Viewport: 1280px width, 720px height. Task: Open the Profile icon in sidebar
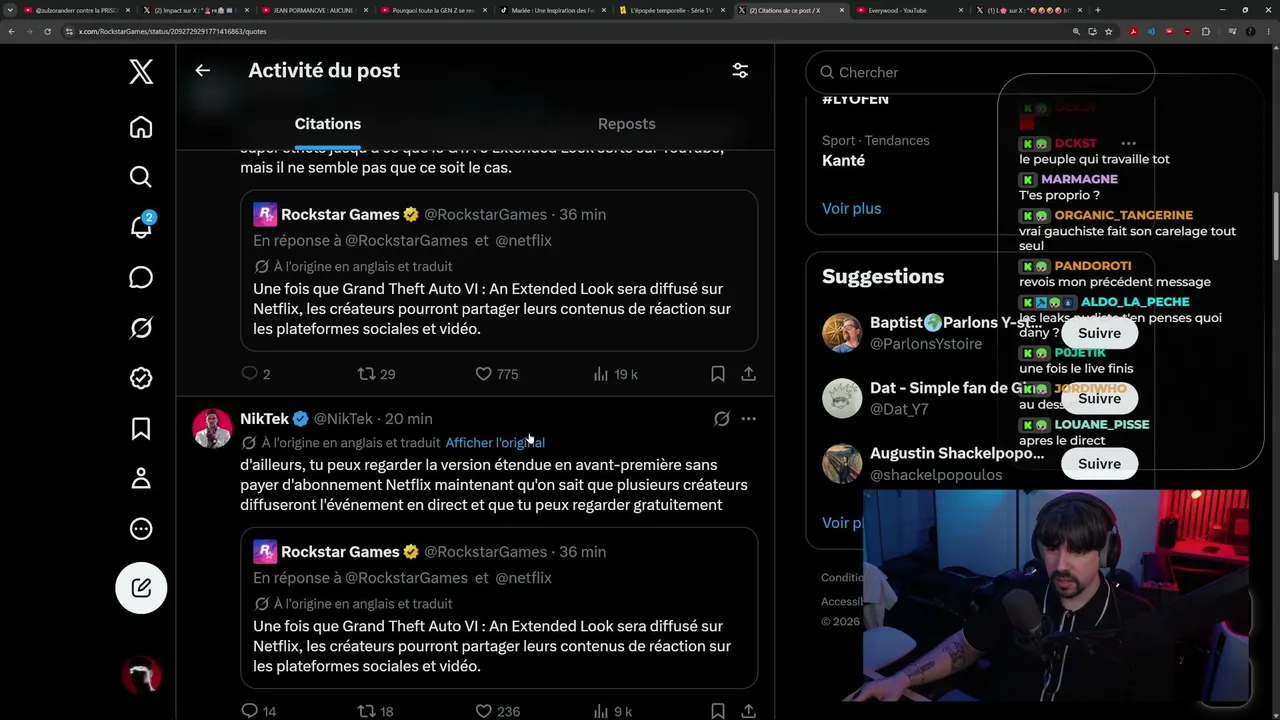[141, 479]
